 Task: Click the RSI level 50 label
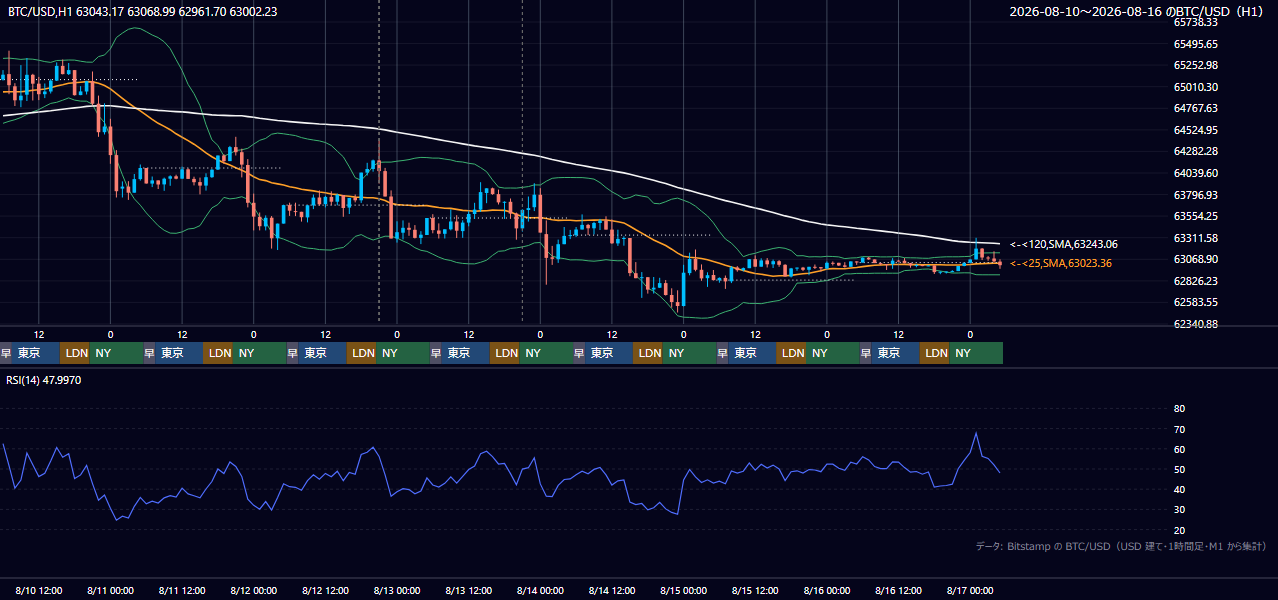[1179, 469]
